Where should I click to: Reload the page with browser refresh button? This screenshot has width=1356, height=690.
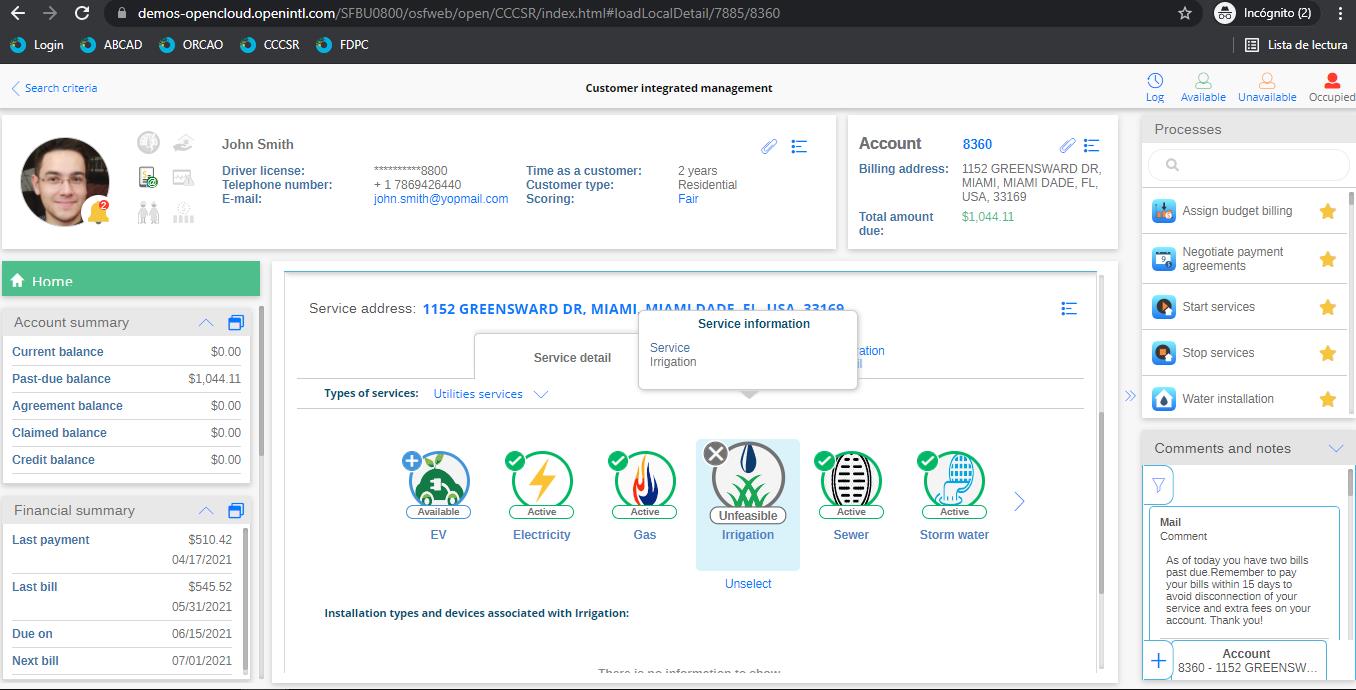coord(82,13)
